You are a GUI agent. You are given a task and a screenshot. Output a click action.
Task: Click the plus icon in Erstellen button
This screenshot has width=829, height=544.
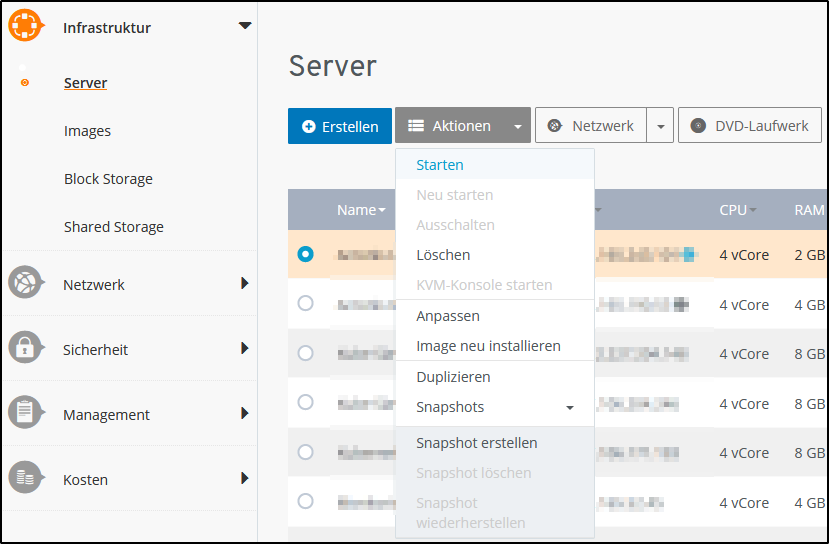point(308,126)
